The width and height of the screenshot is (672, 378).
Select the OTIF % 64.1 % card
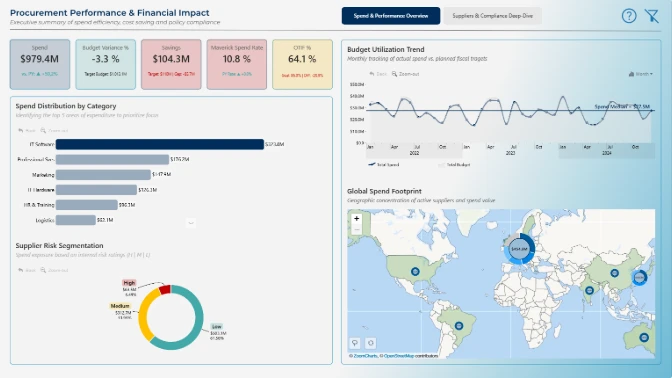302,64
